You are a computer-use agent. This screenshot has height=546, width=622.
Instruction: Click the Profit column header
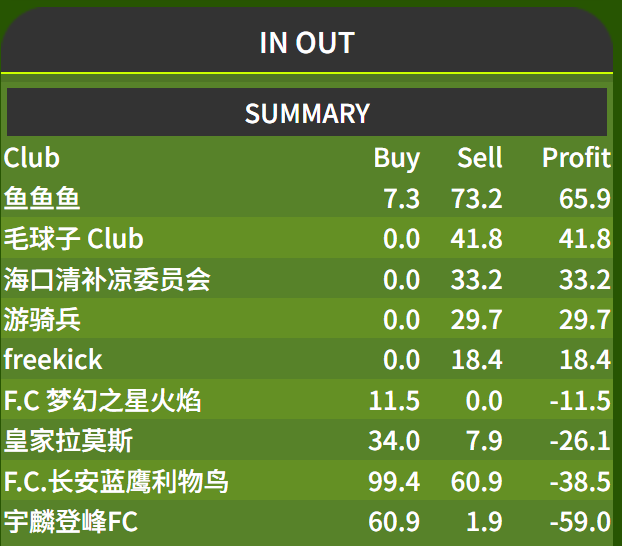tap(576, 158)
